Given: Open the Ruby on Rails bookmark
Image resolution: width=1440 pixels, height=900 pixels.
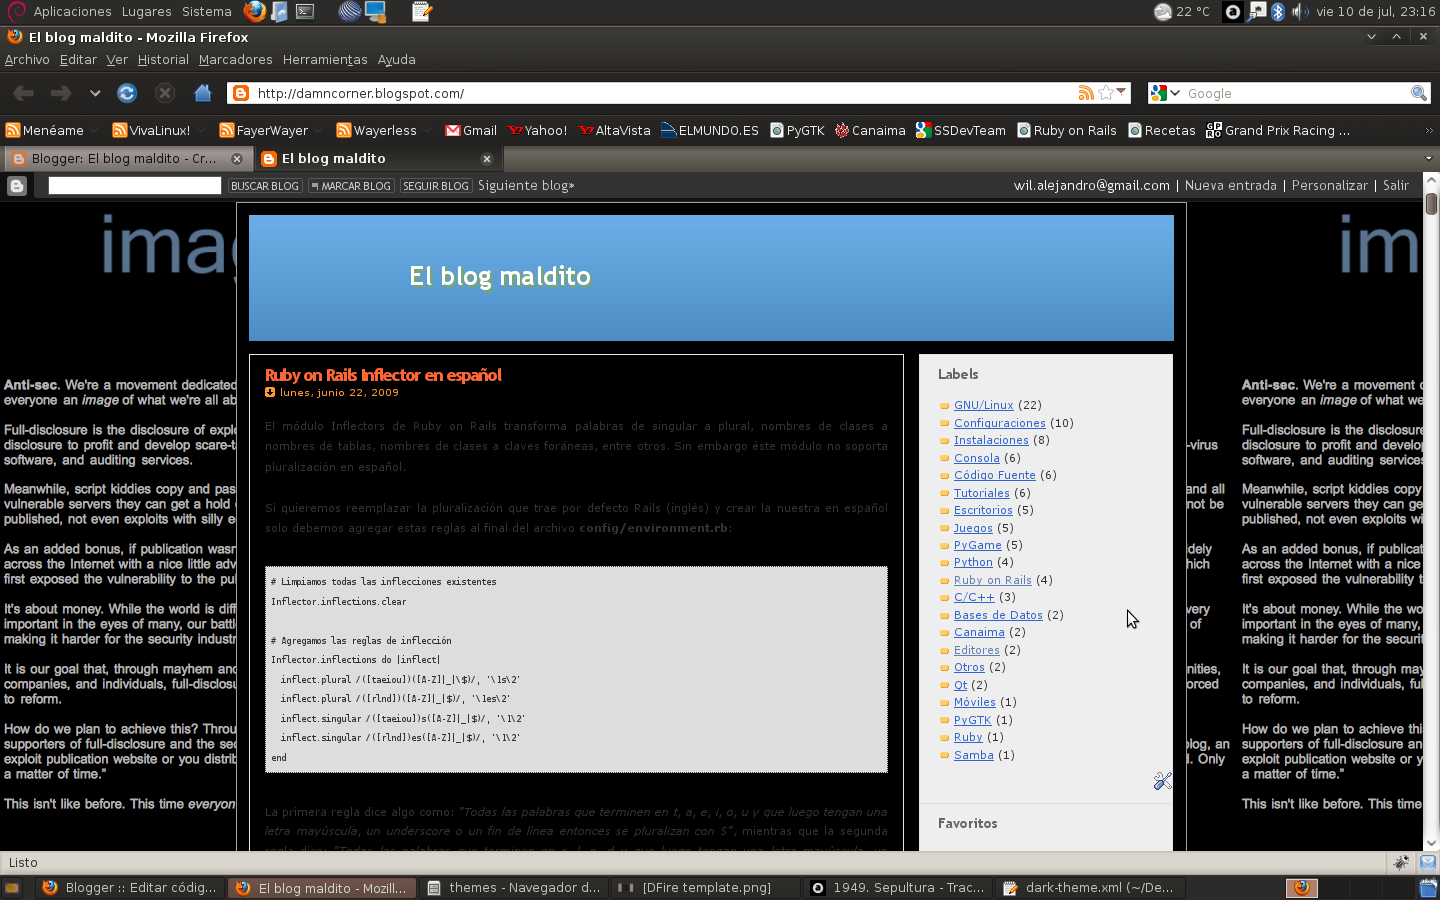Looking at the screenshot, I should click(1067, 130).
